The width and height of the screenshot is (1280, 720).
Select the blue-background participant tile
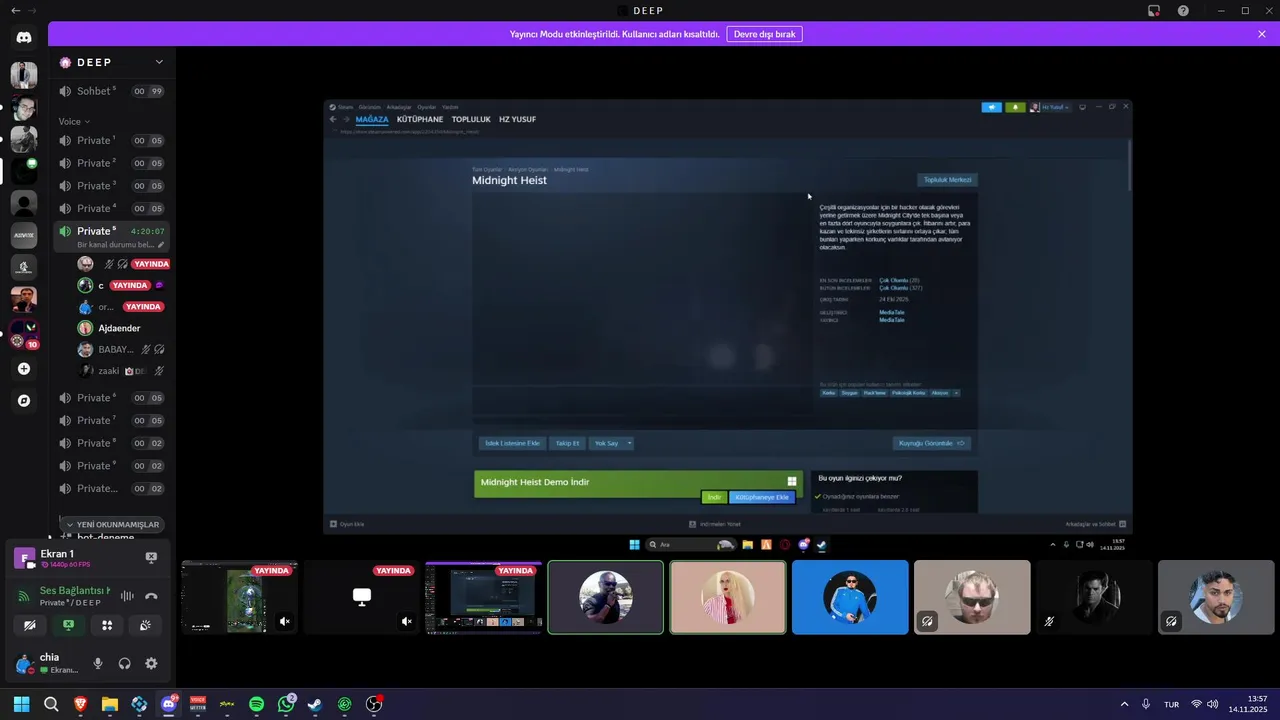pos(850,597)
